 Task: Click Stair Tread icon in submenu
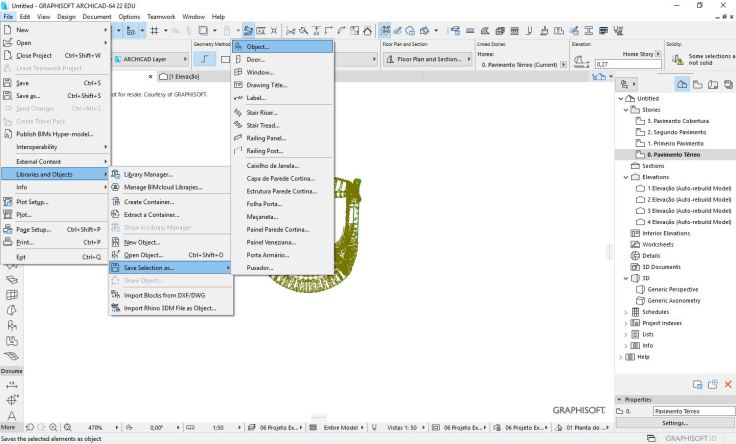pos(238,125)
